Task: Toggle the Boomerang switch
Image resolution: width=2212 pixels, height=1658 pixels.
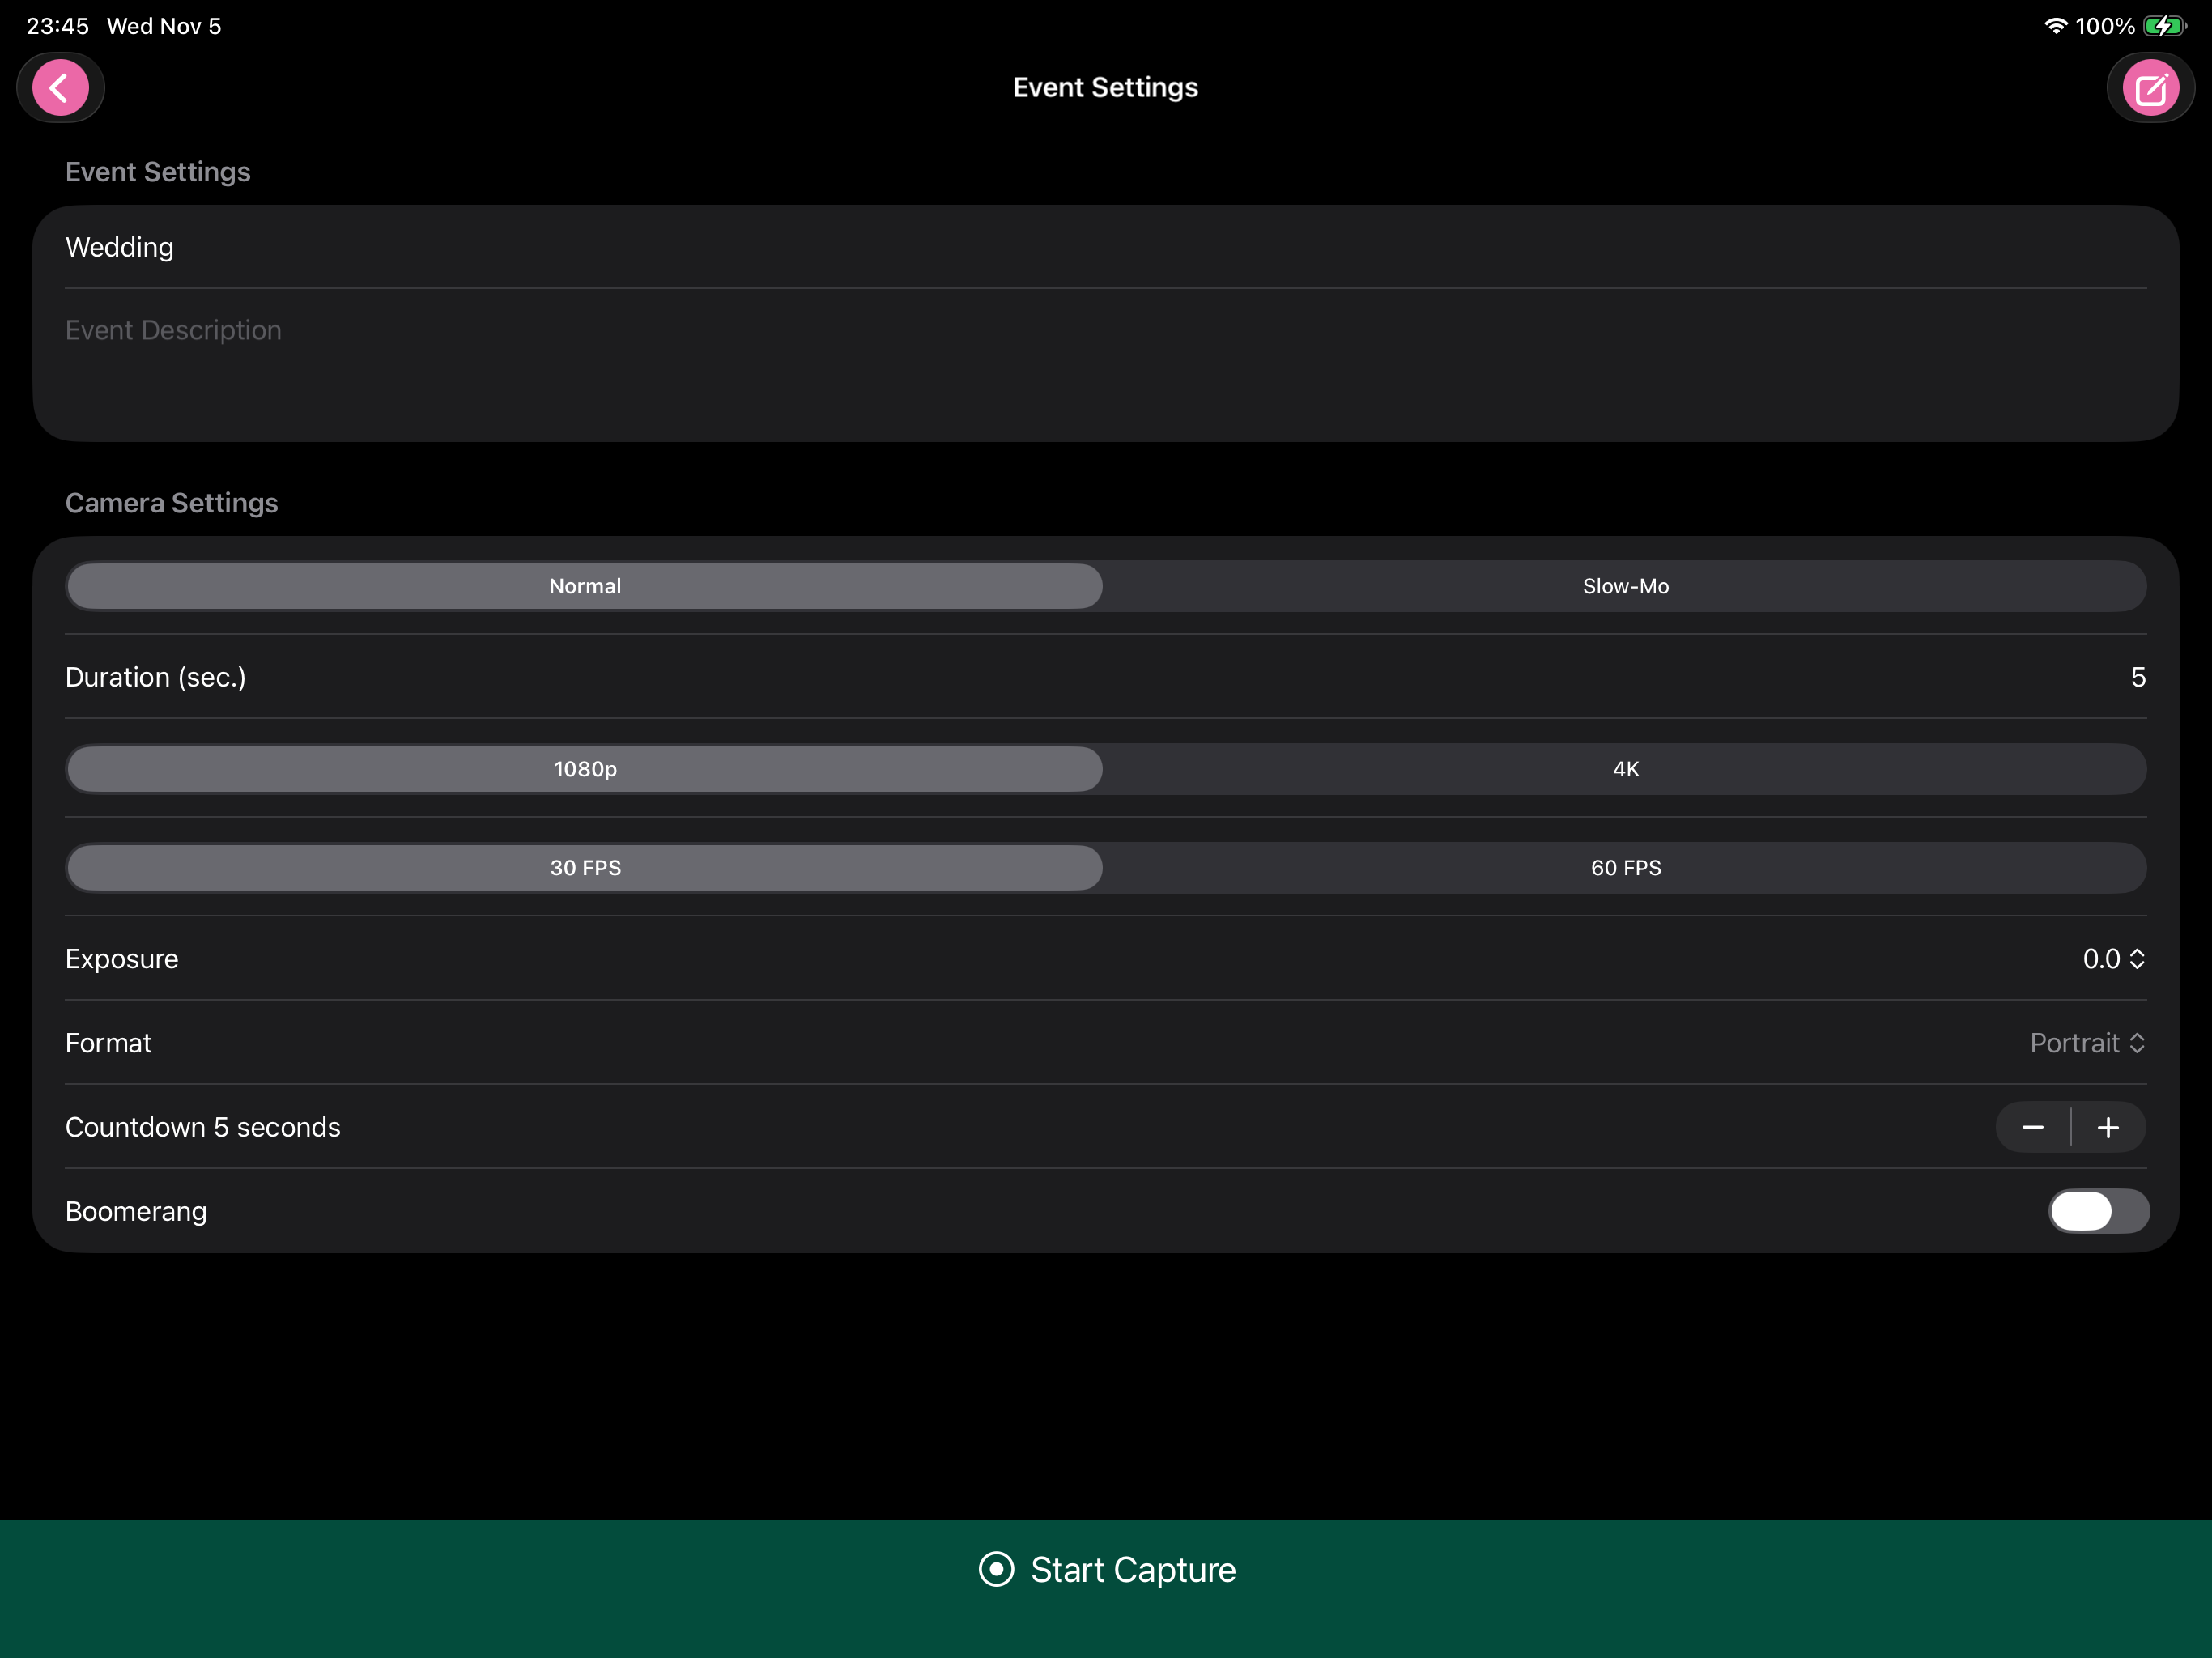Action: pos(2098,1211)
